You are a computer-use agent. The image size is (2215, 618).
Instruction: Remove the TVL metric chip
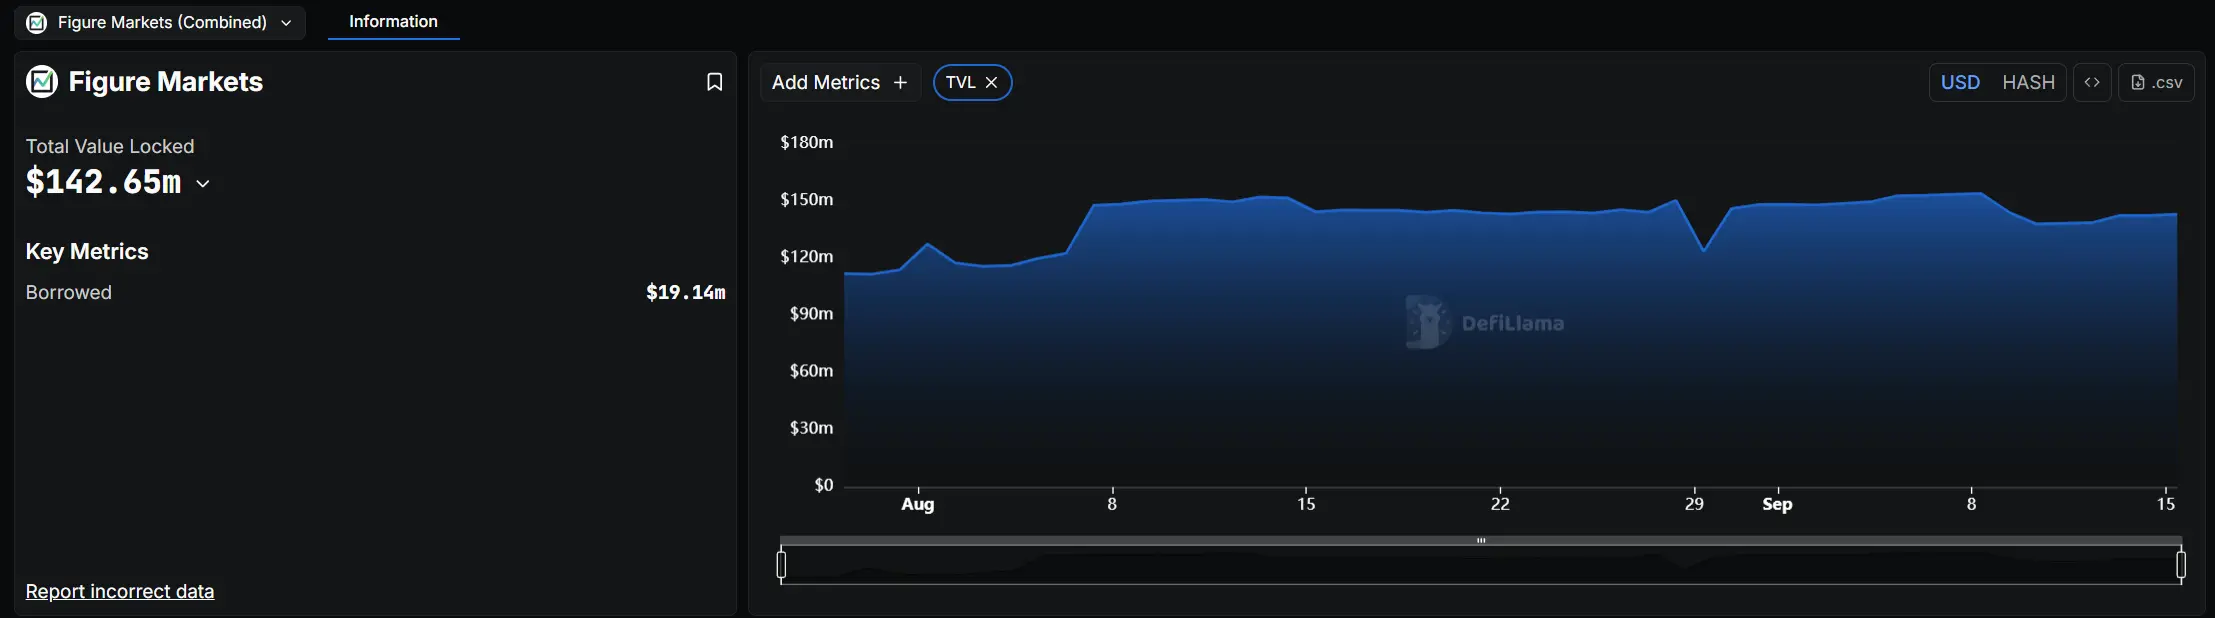point(991,83)
